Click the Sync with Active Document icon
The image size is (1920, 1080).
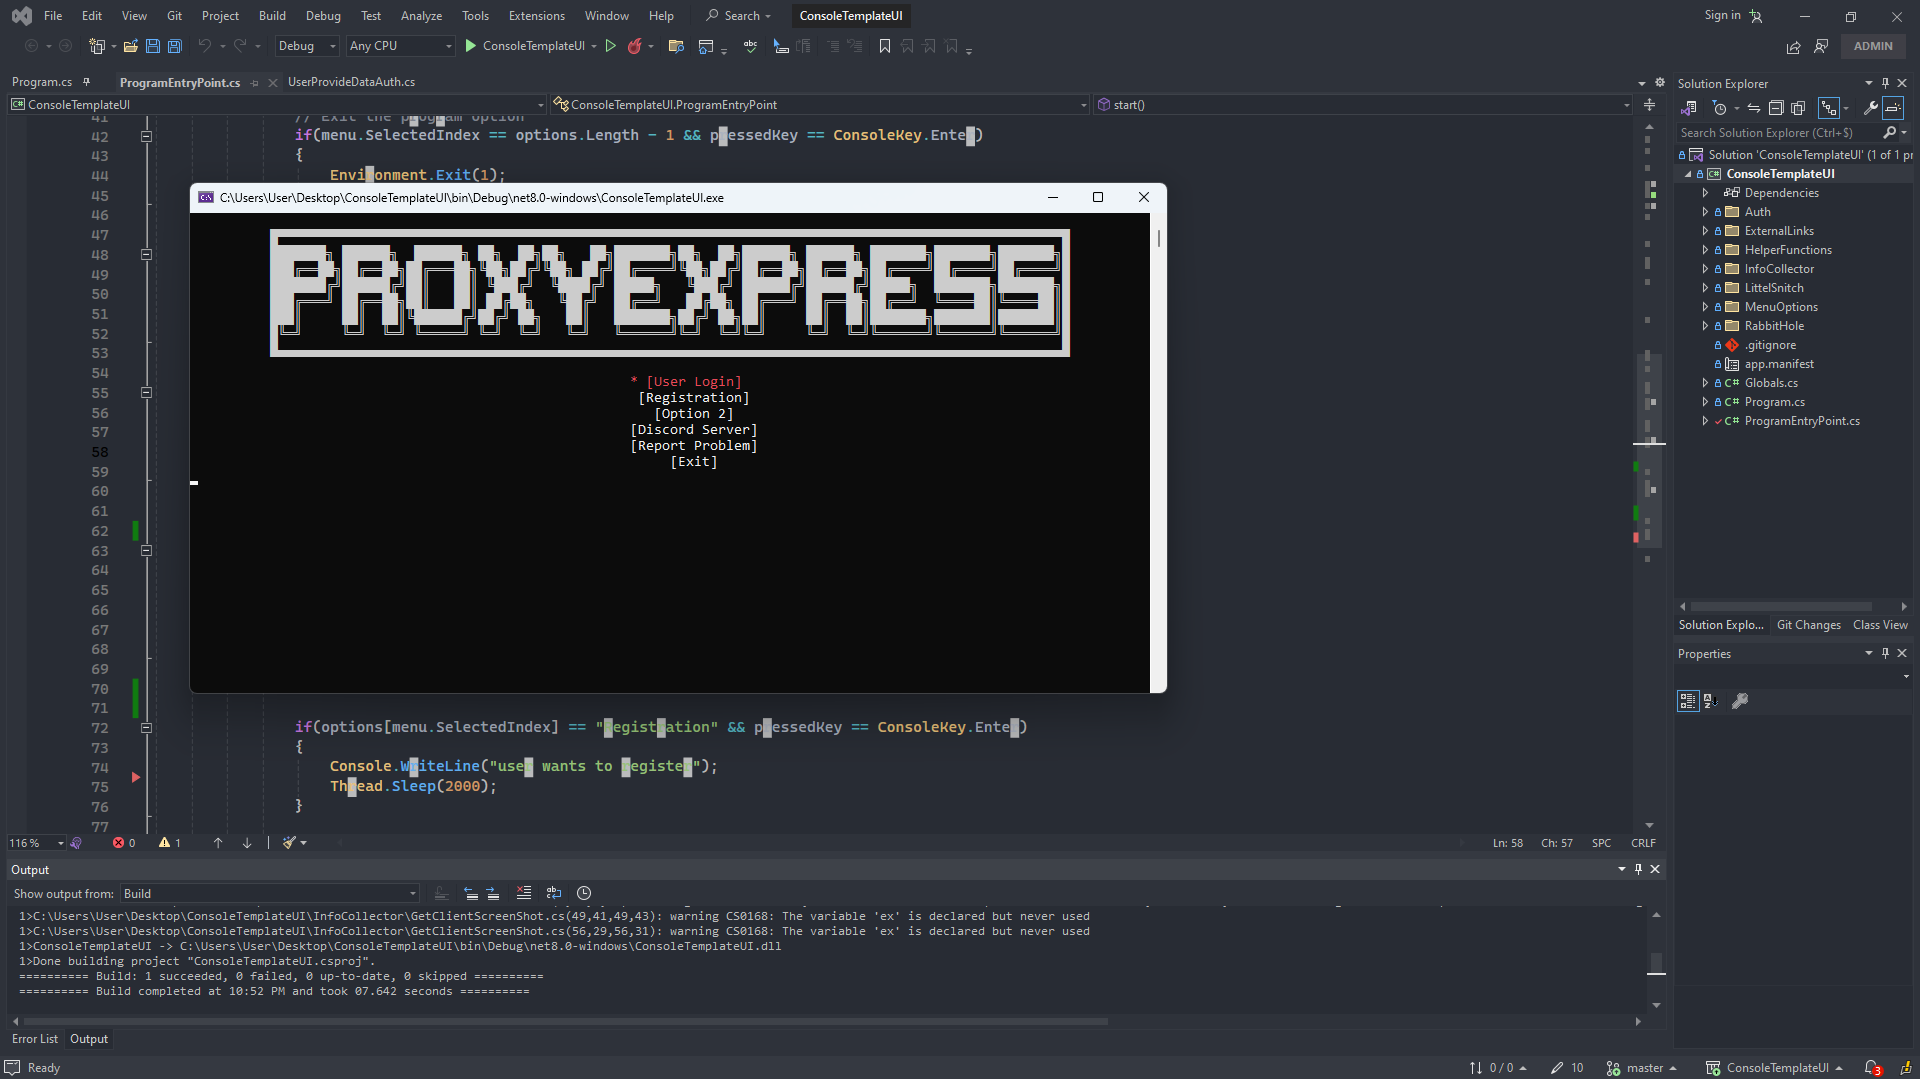click(x=1753, y=108)
